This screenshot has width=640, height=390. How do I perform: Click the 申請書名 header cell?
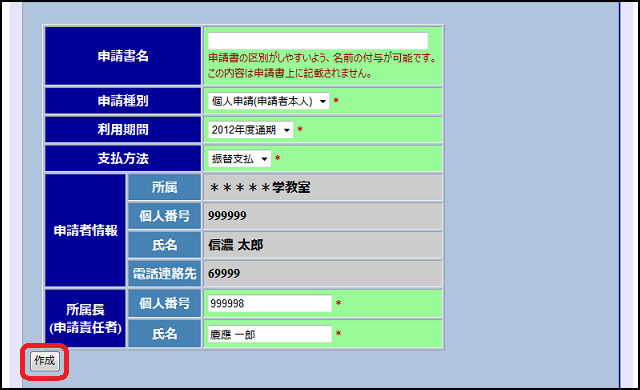point(123,56)
